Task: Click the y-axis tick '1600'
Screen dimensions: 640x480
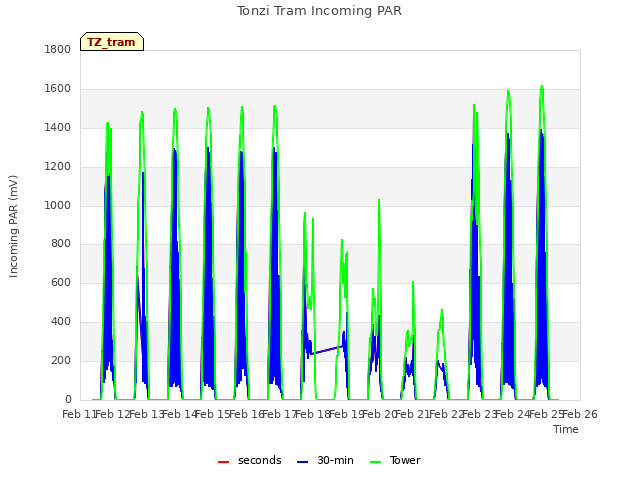Action: [58, 89]
